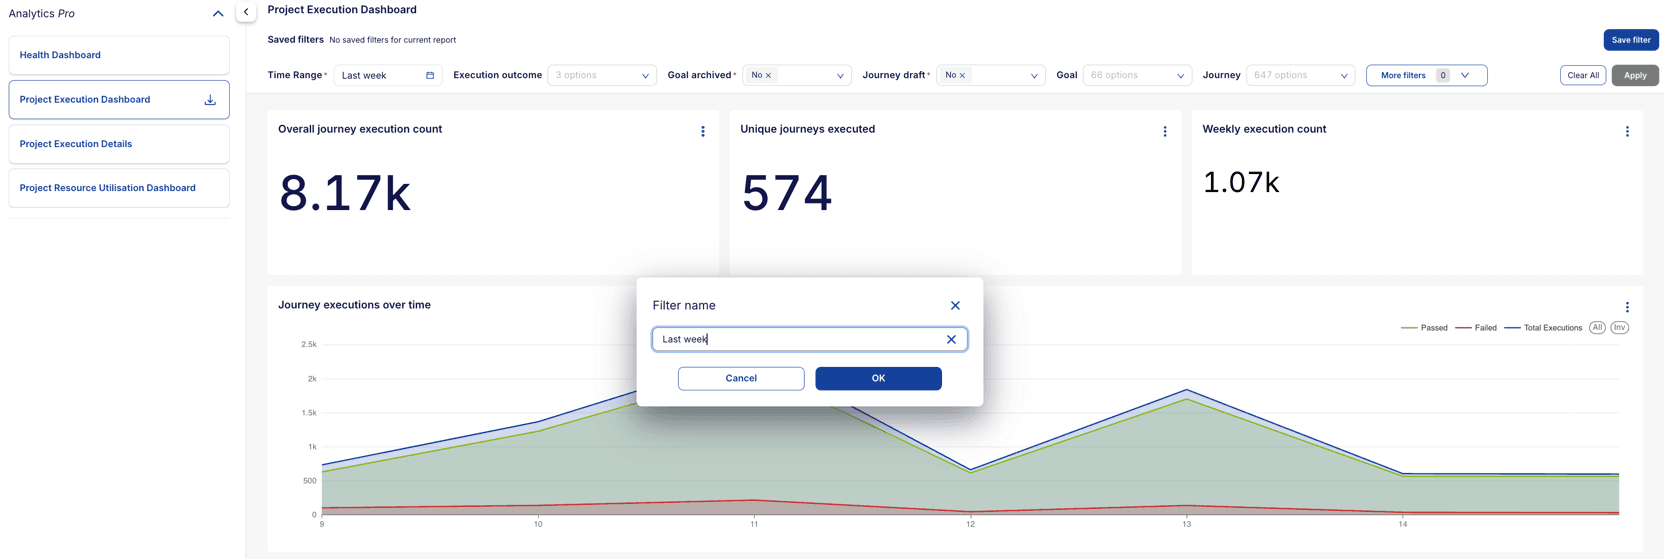Screen dimensions: 1664x559
Task: Clear the filter name text field
Action: coord(951,340)
